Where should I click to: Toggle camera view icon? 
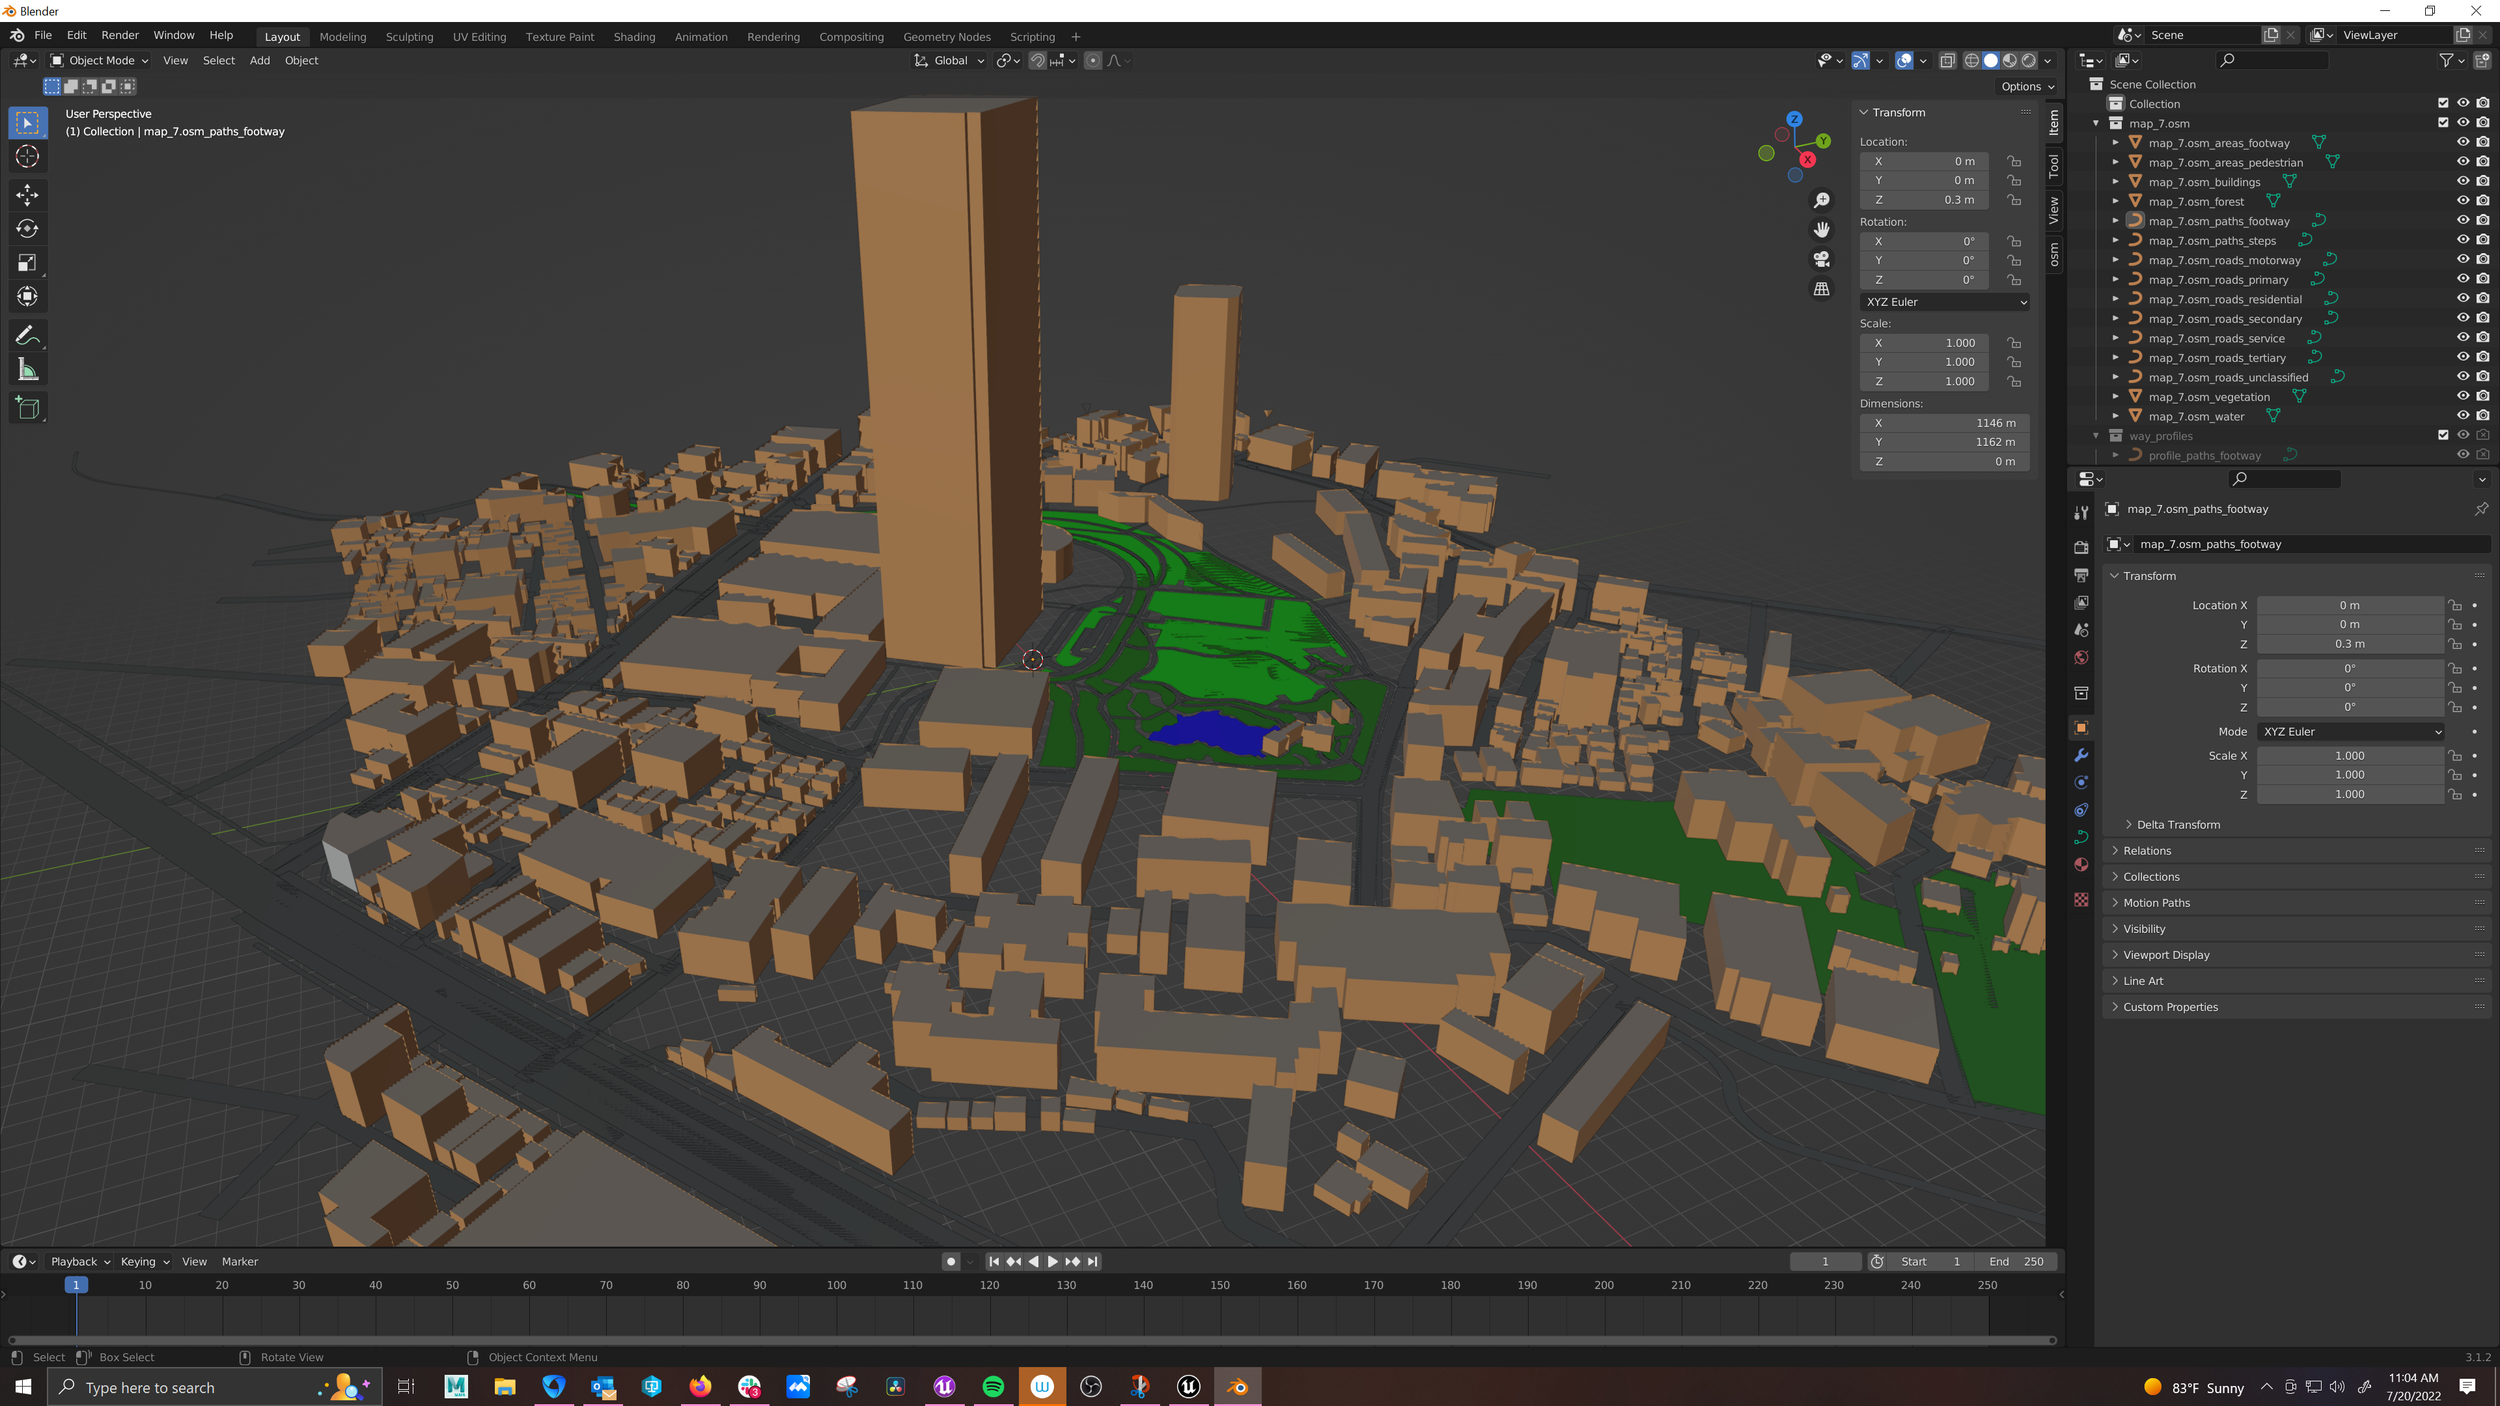pos(1822,259)
